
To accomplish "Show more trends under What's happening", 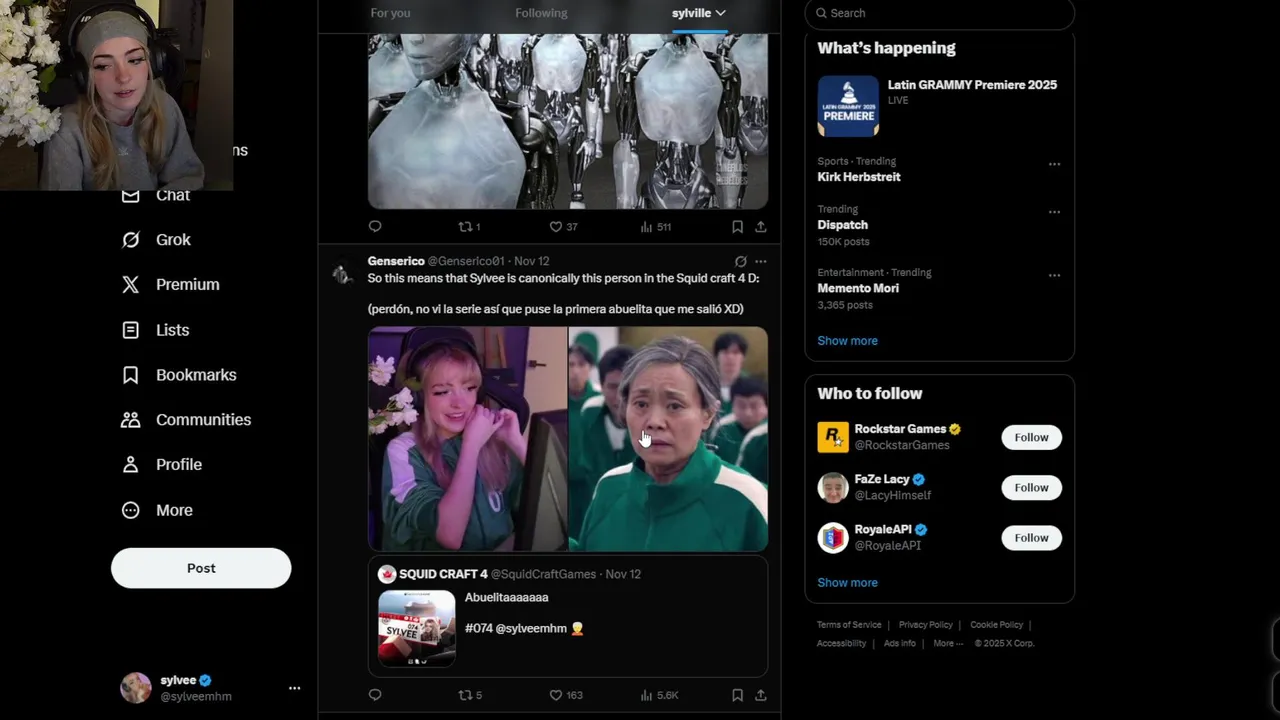I will tap(847, 341).
